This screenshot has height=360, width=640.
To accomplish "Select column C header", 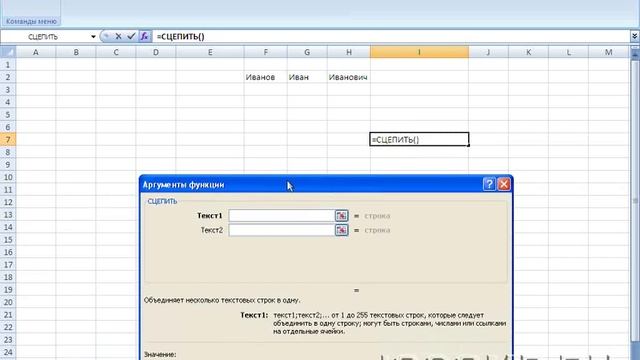I will coord(116,52).
